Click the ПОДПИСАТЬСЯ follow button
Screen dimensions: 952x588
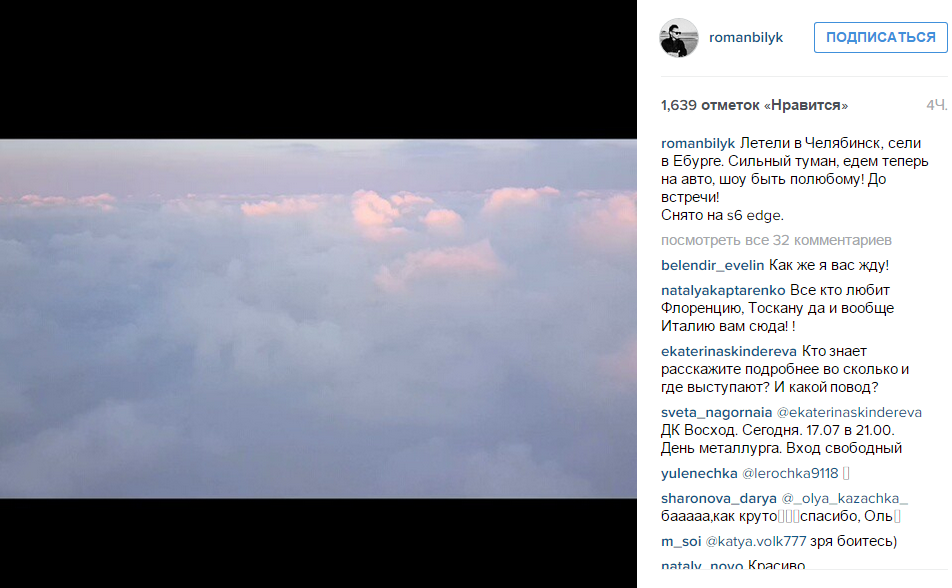[x=880, y=38]
